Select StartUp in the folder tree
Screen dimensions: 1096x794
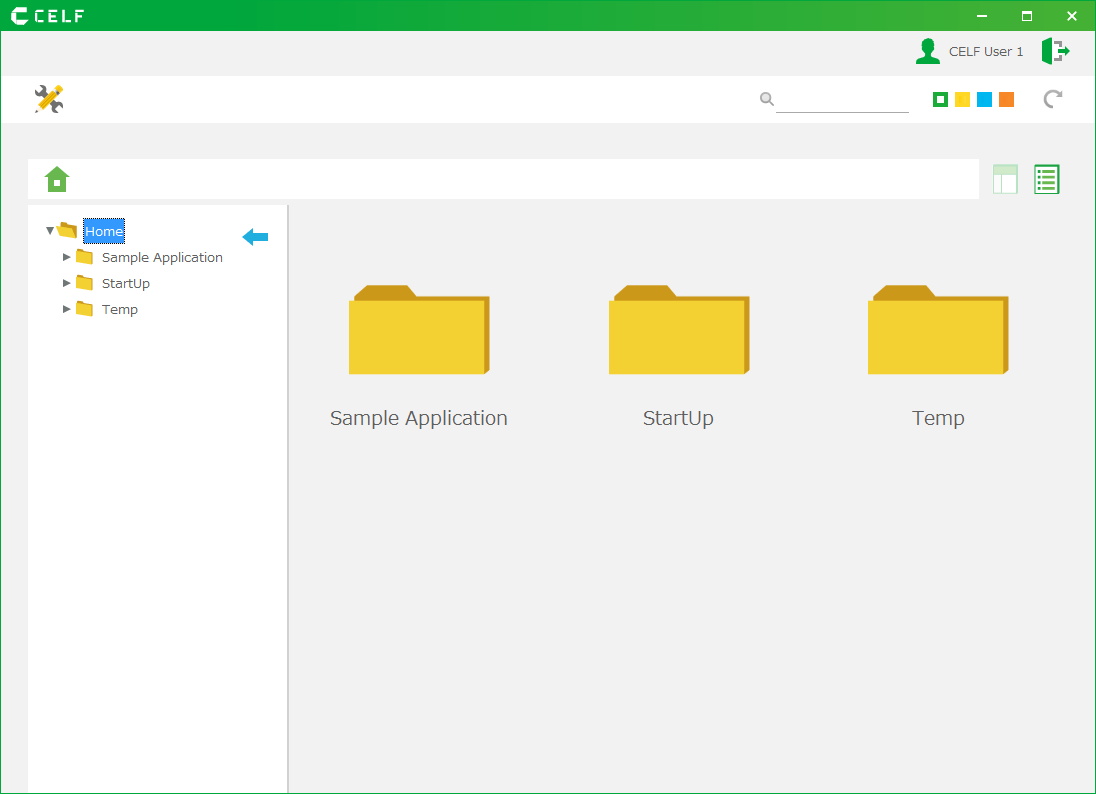[x=125, y=283]
